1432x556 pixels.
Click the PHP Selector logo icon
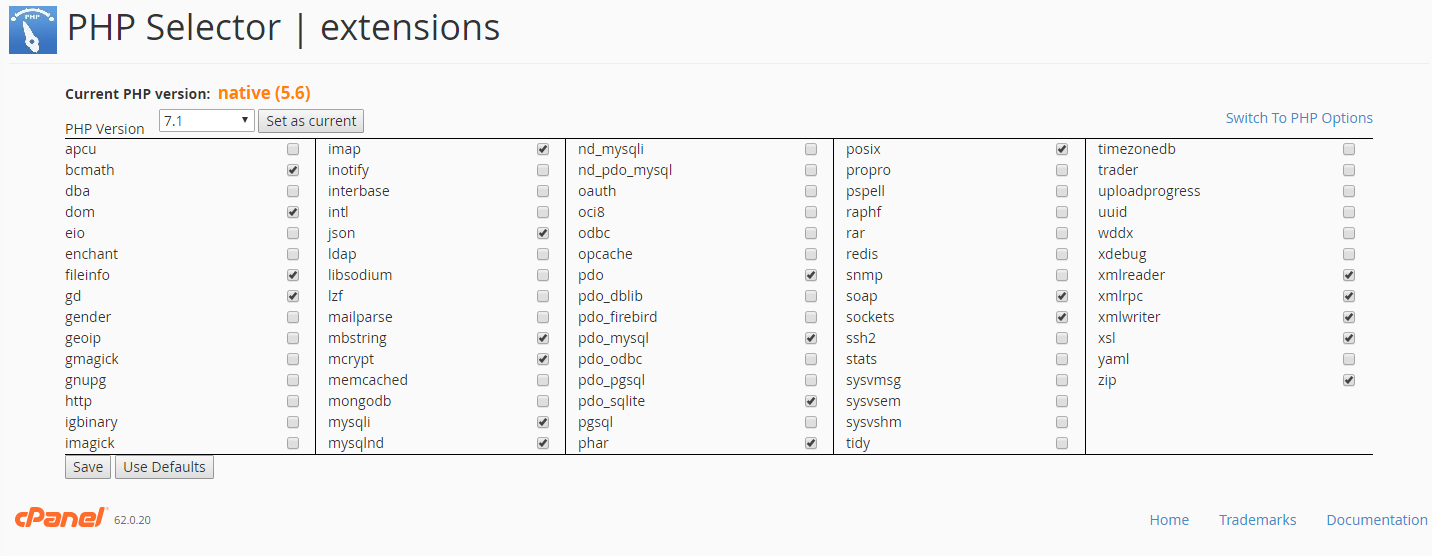tap(33, 29)
